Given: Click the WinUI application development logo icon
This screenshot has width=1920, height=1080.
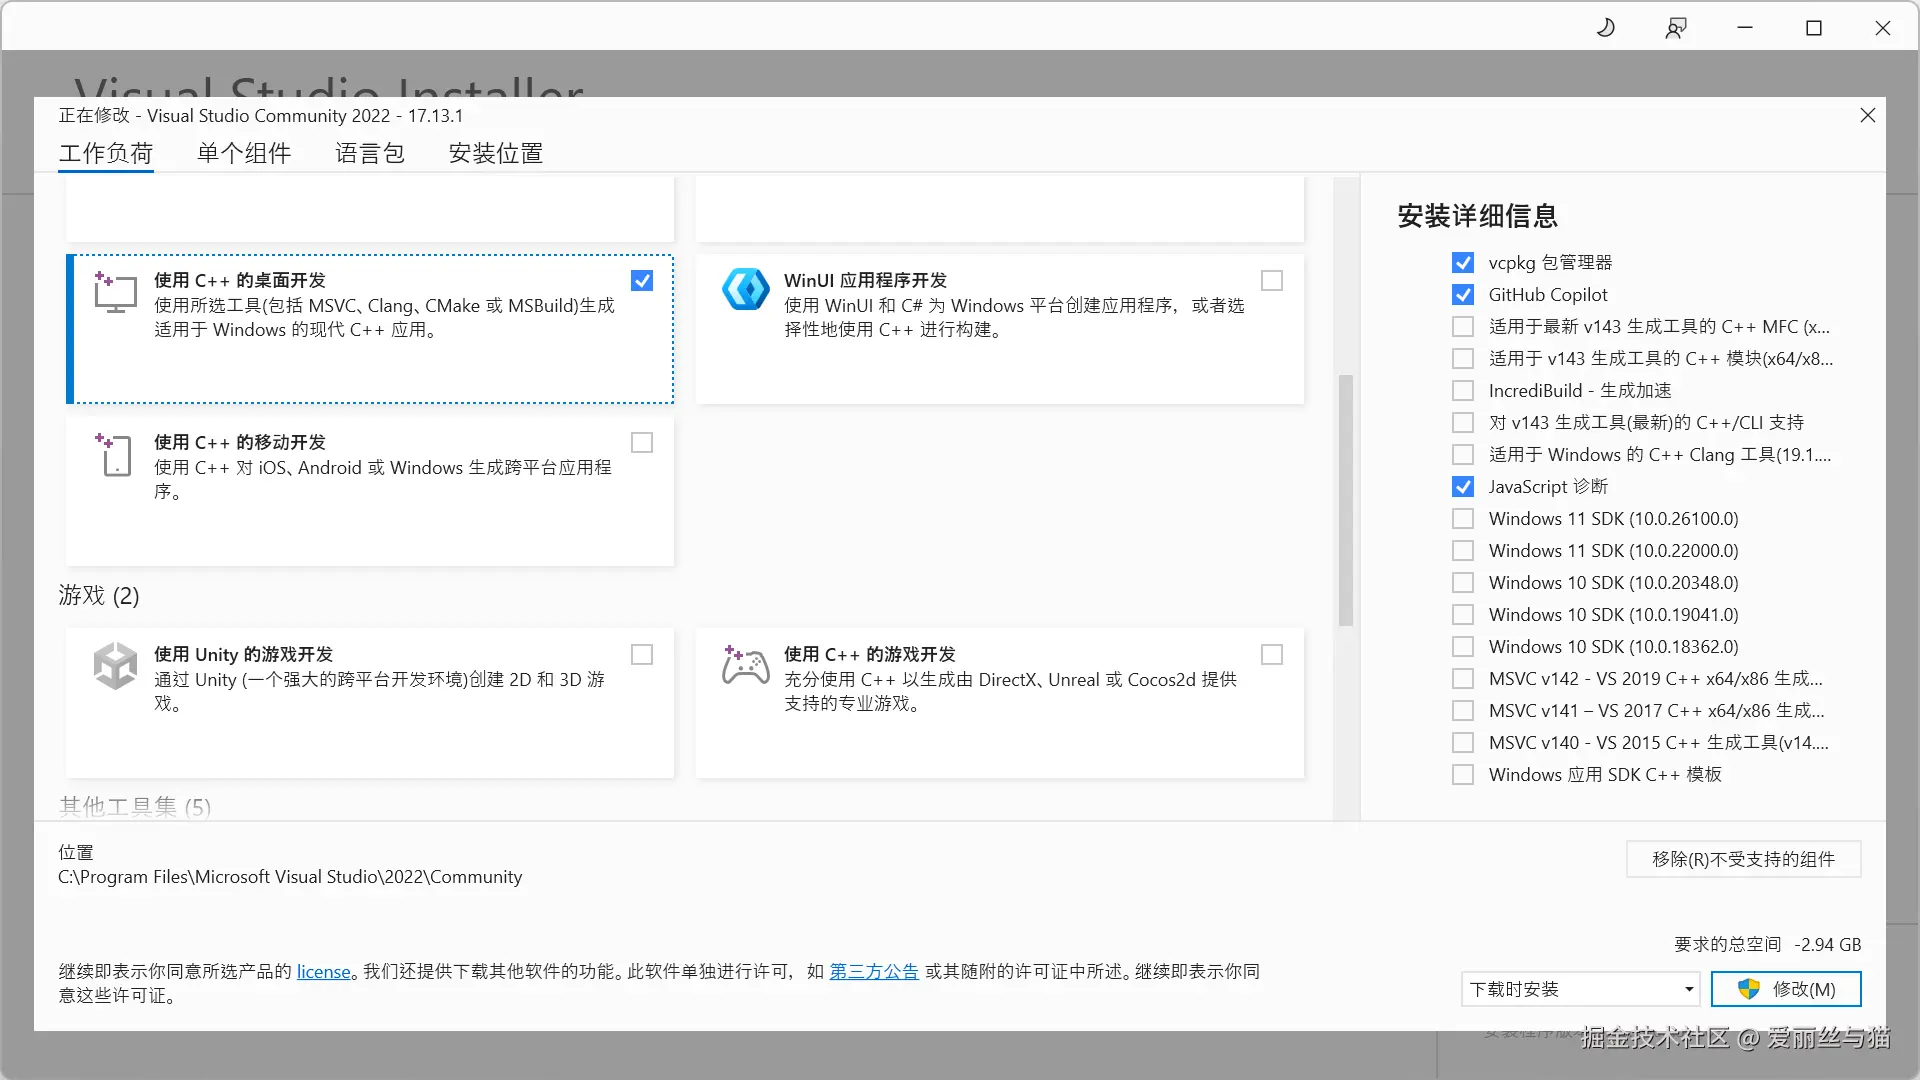Looking at the screenshot, I should [x=746, y=290].
